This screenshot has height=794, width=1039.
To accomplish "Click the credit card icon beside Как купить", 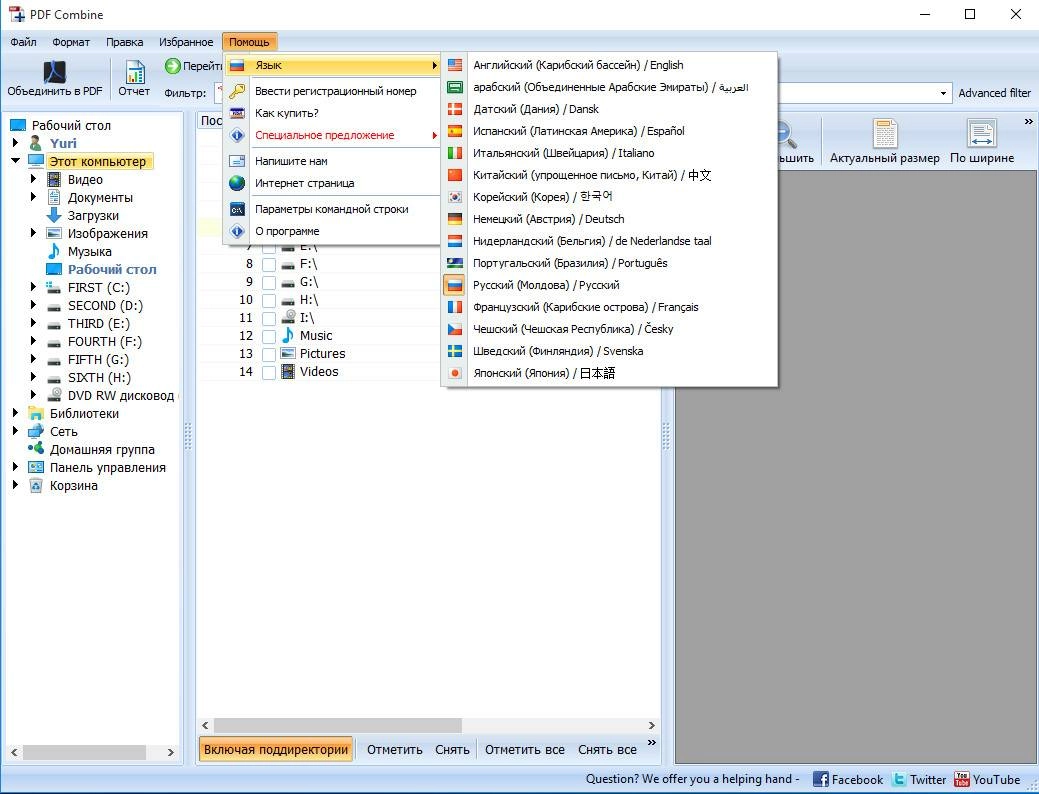I will [x=237, y=113].
